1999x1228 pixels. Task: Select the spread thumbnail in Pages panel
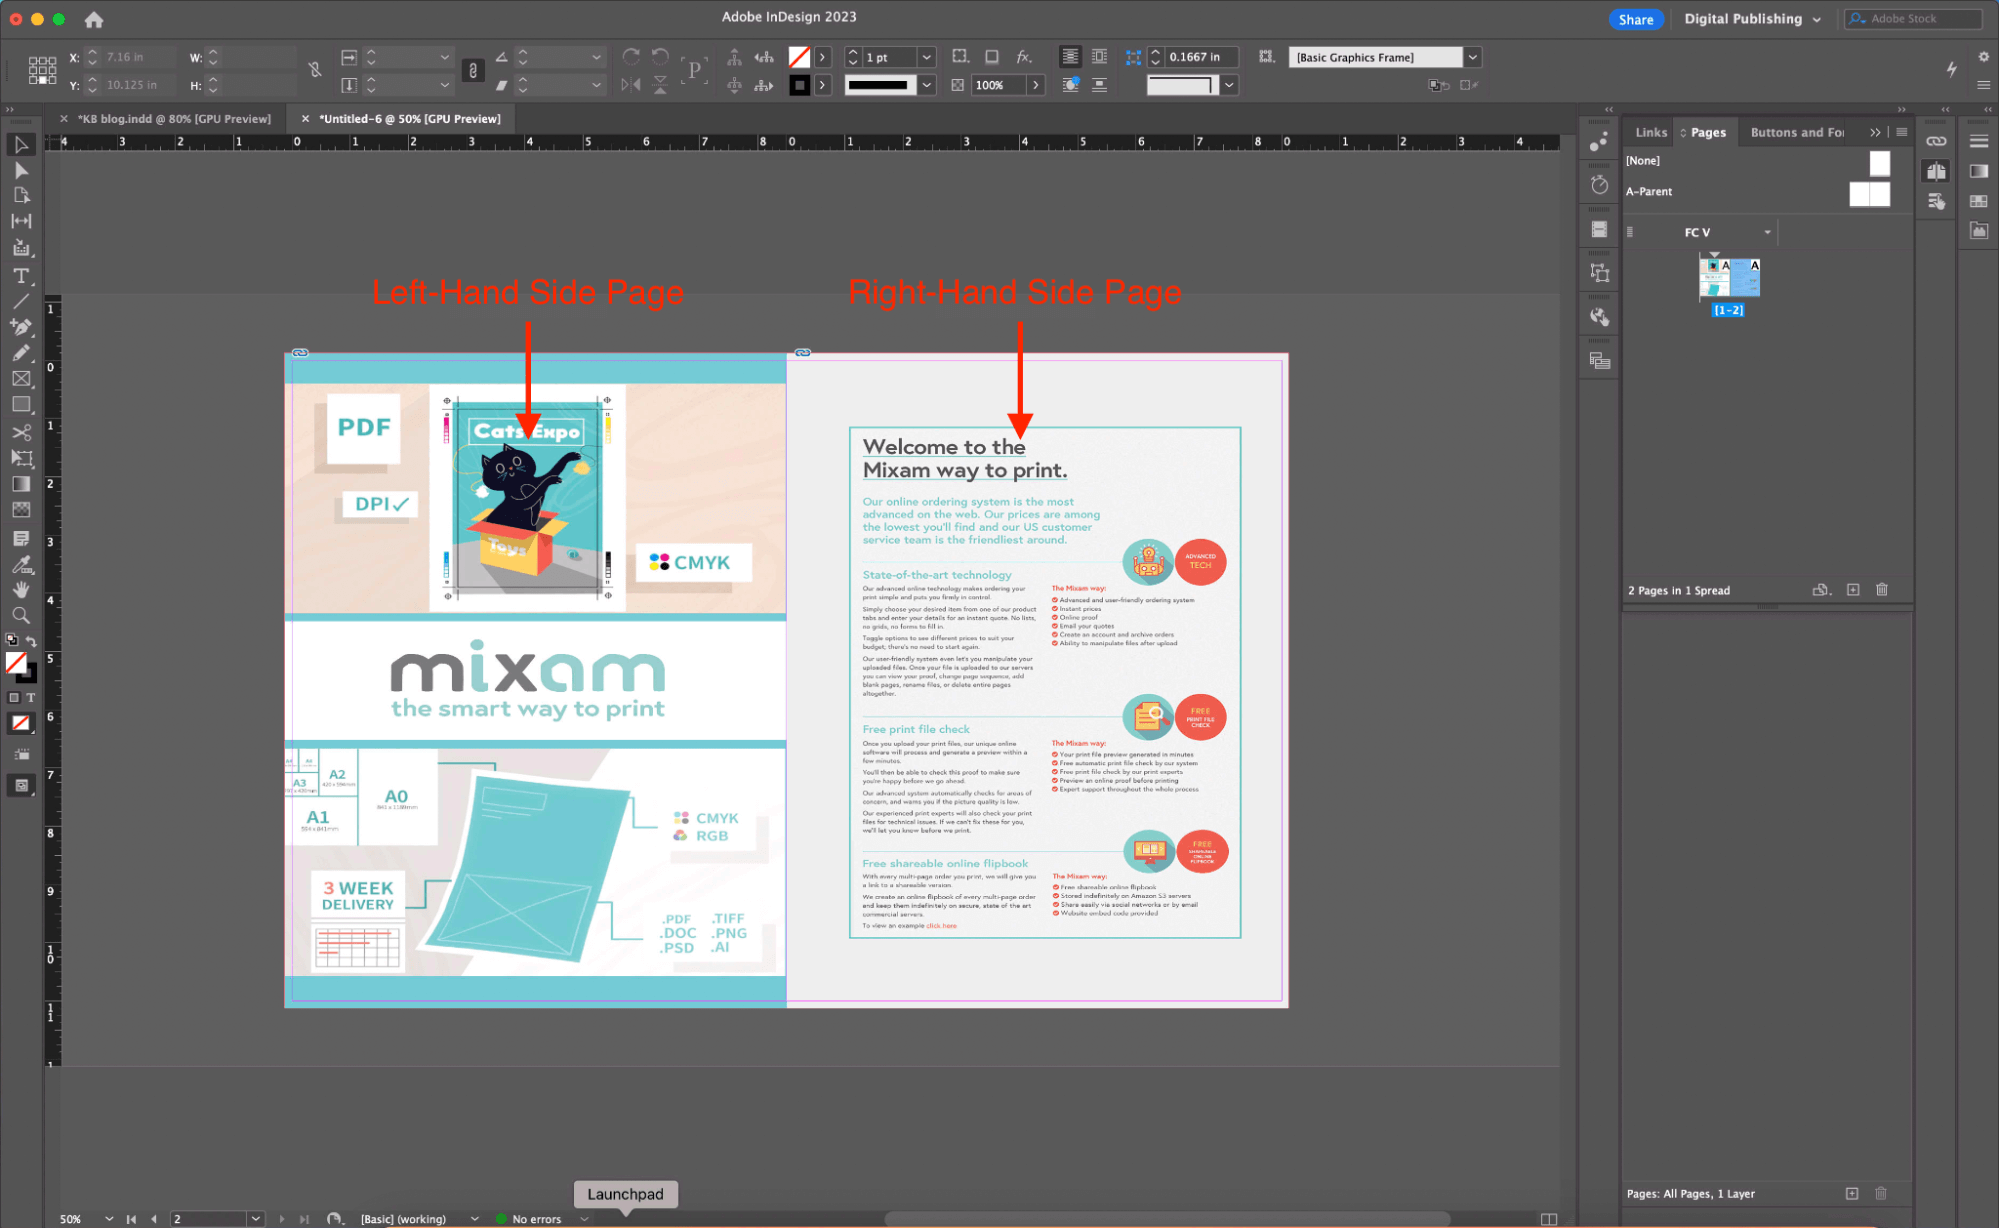click(1729, 277)
